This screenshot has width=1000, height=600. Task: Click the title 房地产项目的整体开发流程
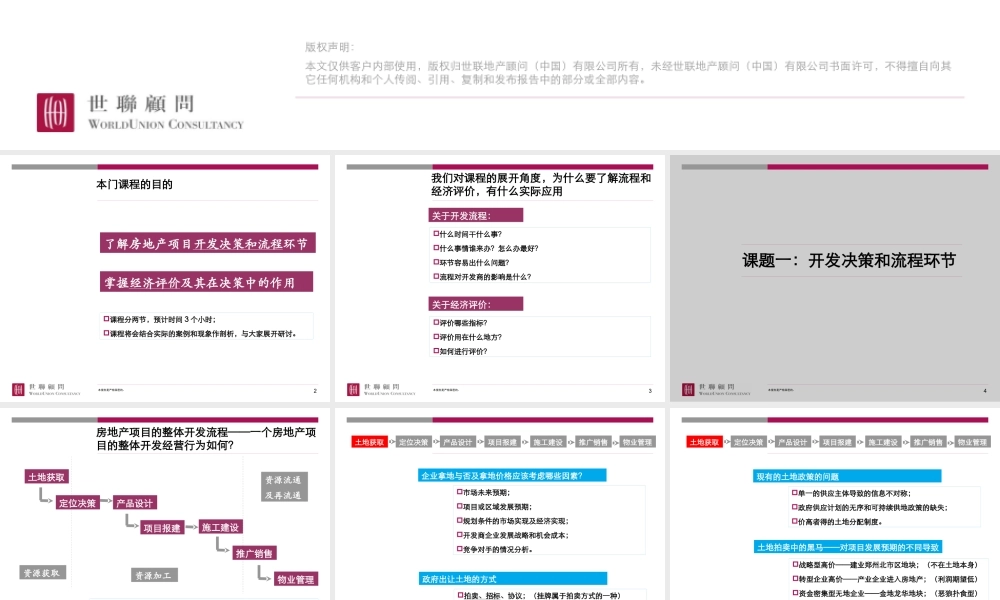206,439
